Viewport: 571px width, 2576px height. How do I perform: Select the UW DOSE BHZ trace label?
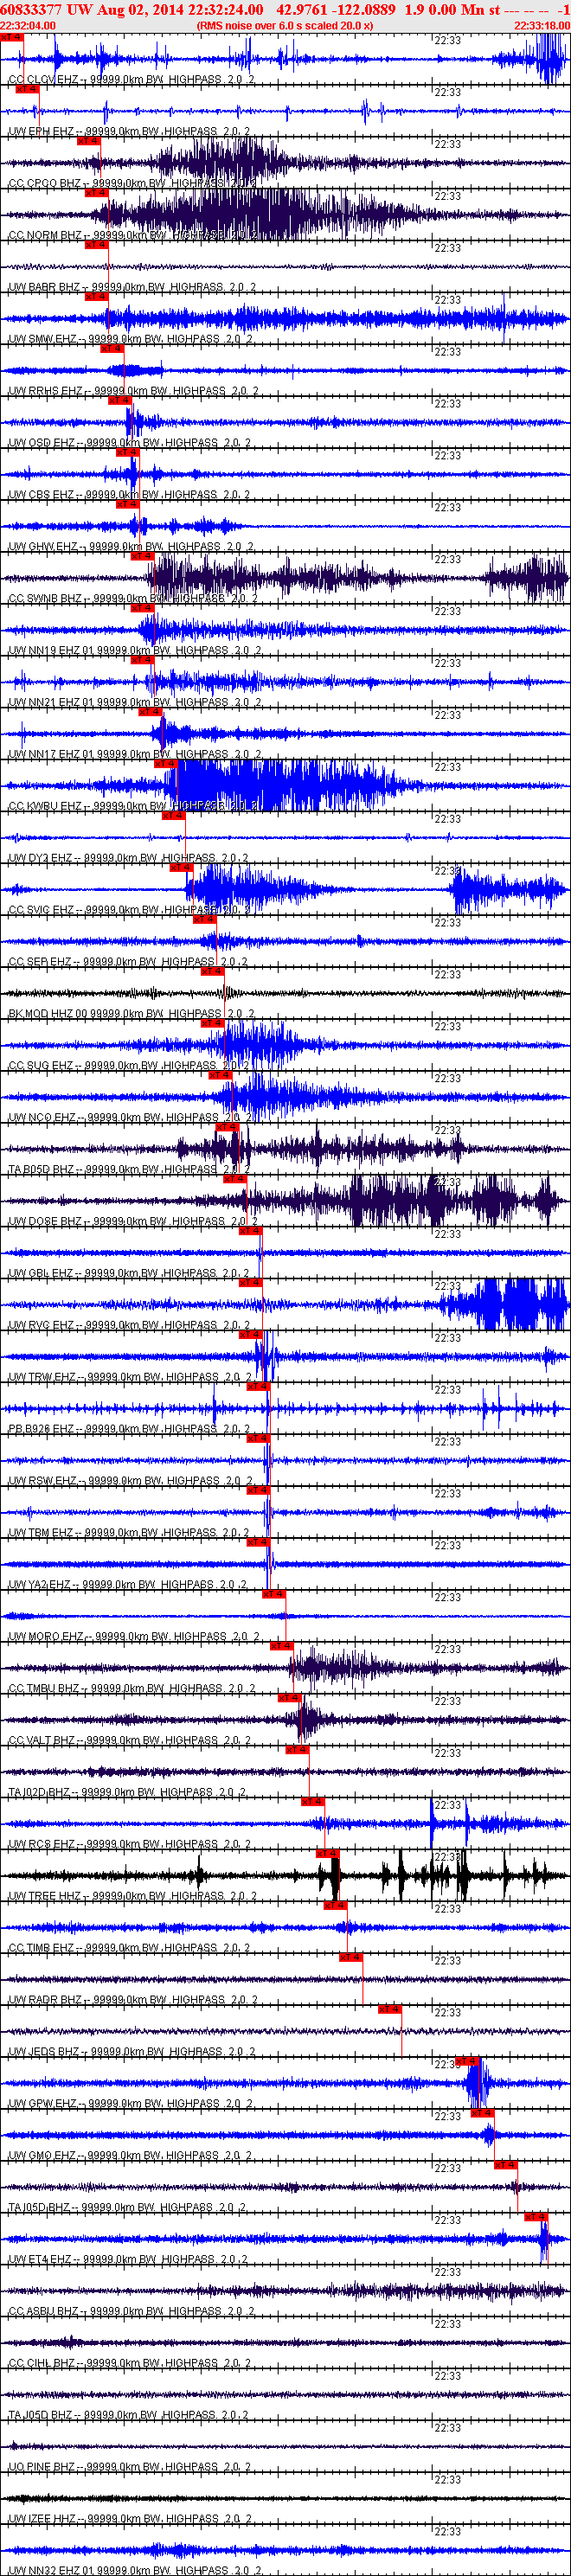(x=132, y=1223)
